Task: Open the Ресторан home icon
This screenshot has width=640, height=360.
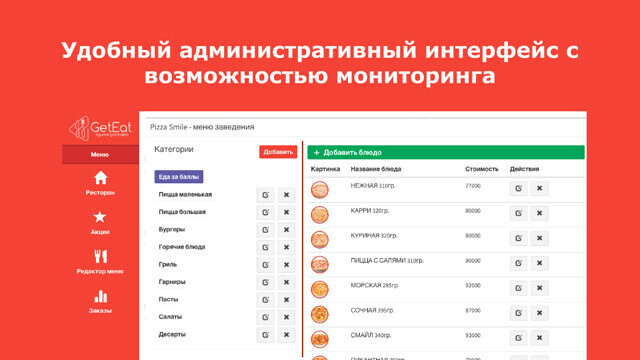Action: [100, 178]
